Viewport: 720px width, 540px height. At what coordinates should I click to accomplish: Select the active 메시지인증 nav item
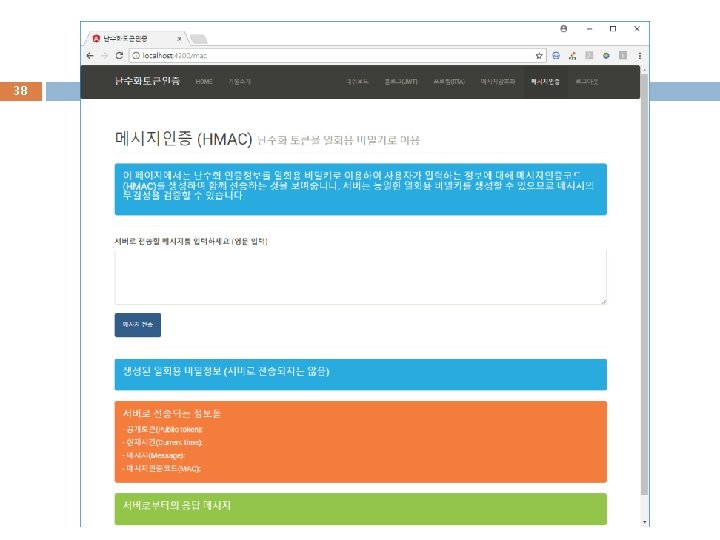tap(545, 82)
